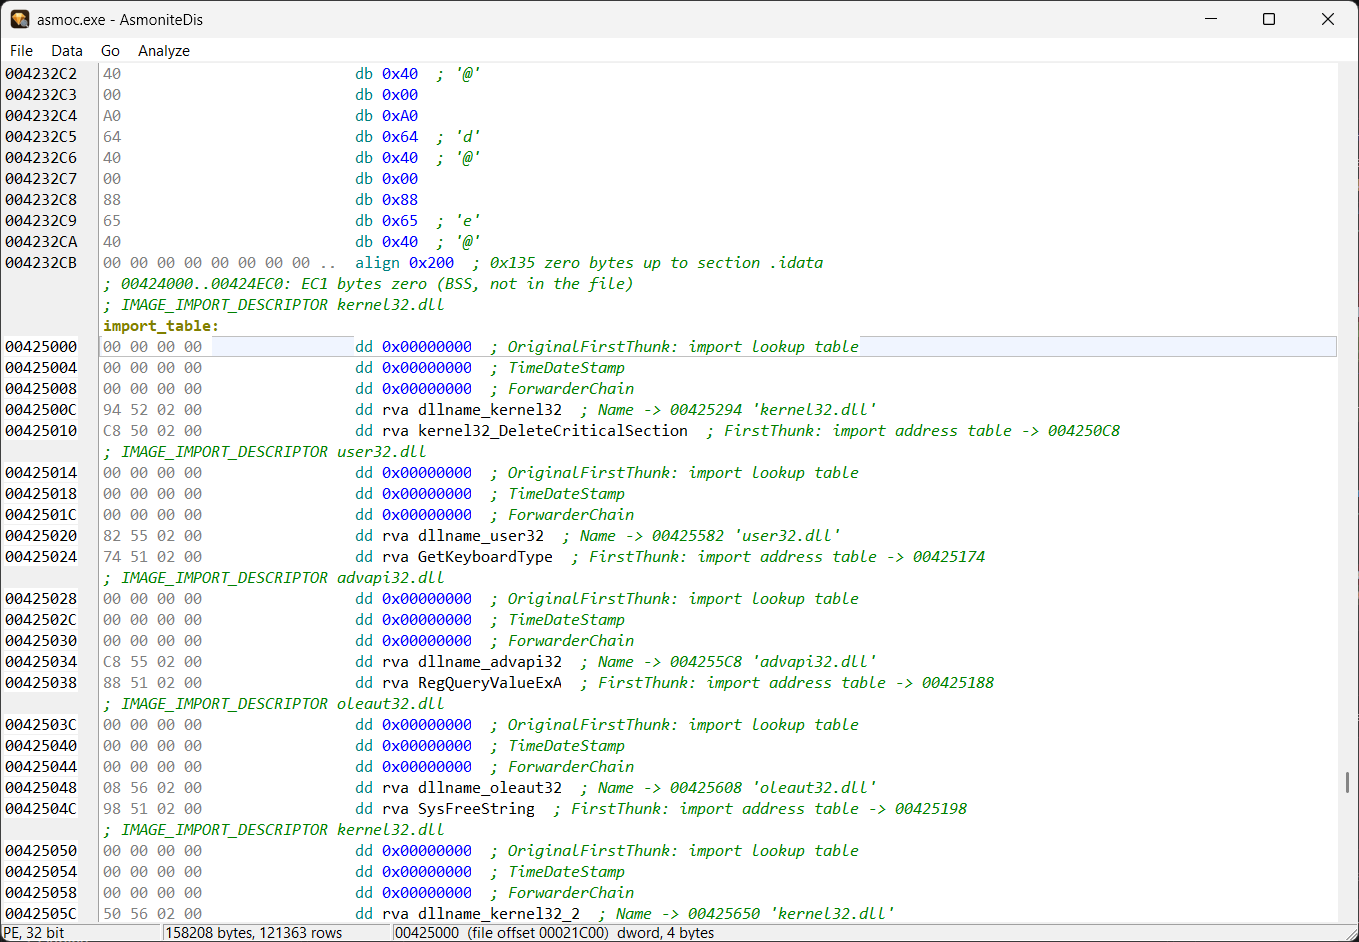Click 'rva dllname_kernel32_2' operand
1359x942 pixels.
[x=481, y=914]
